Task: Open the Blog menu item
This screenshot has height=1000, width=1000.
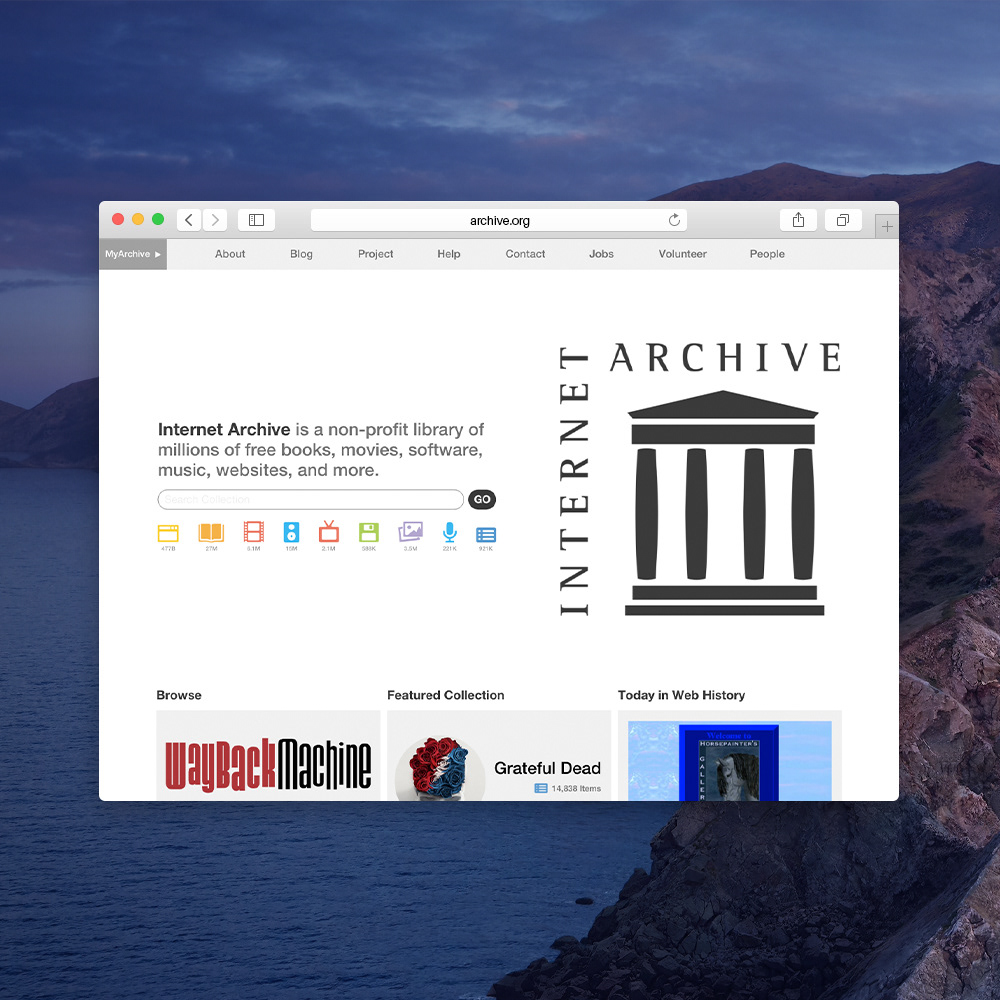Action: (301, 254)
